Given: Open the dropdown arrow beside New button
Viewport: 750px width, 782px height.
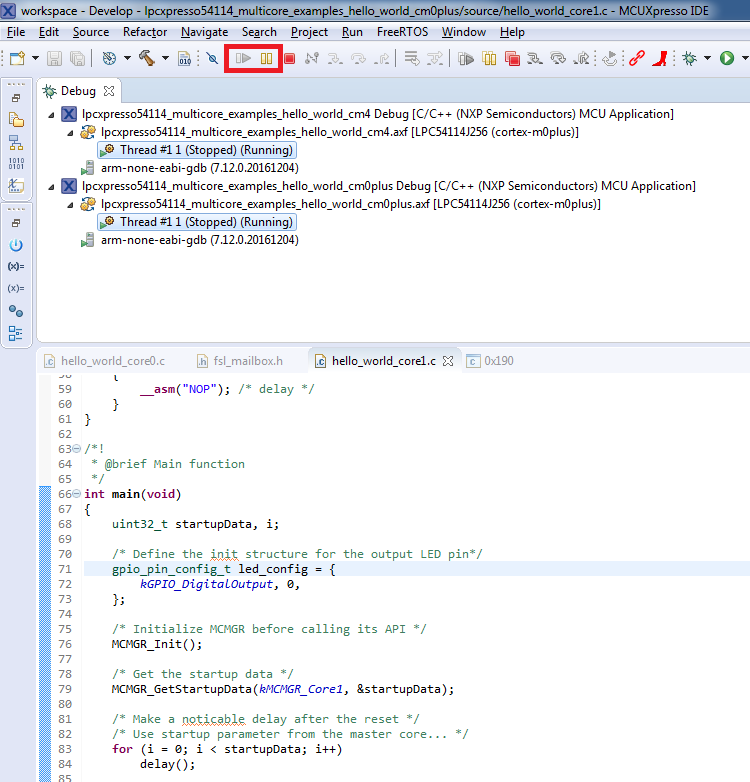Looking at the screenshot, I should point(35,59).
